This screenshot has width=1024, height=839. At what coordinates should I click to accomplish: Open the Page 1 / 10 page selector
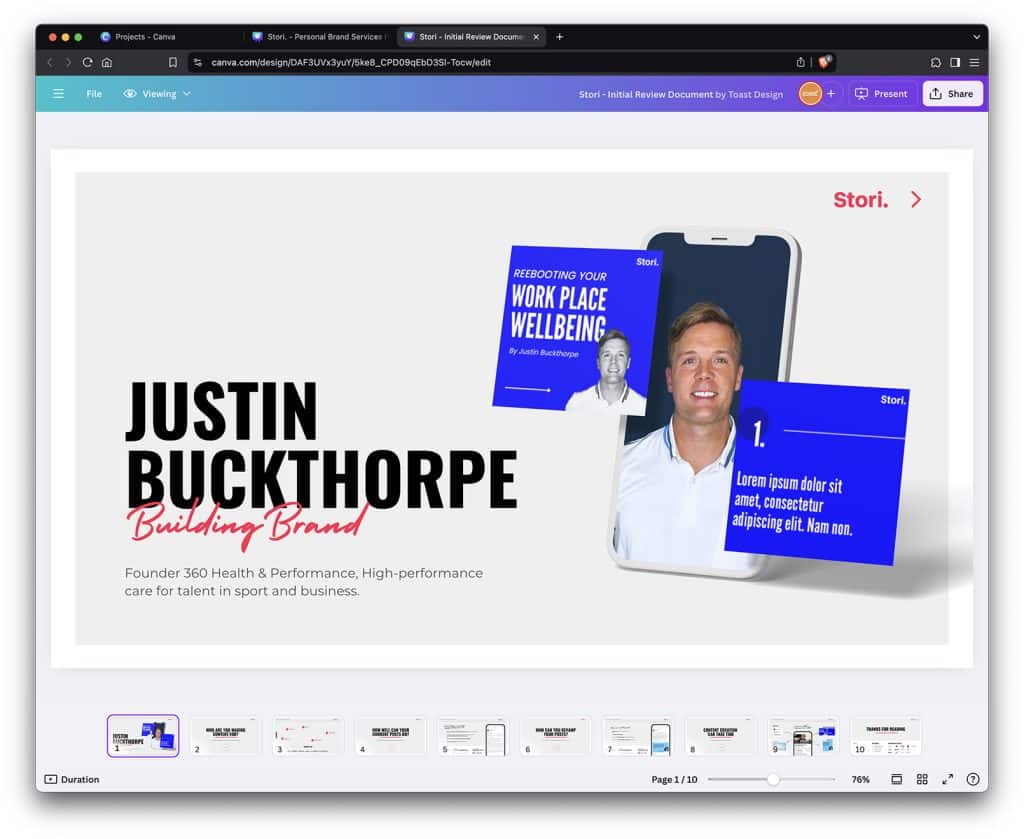[673, 779]
